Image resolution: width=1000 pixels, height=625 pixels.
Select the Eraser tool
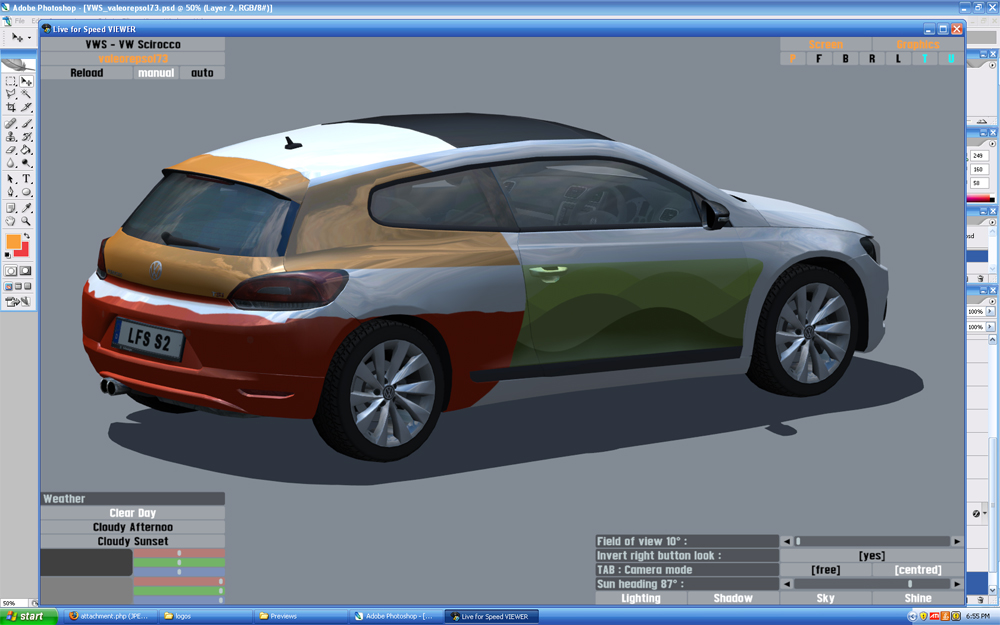11,150
